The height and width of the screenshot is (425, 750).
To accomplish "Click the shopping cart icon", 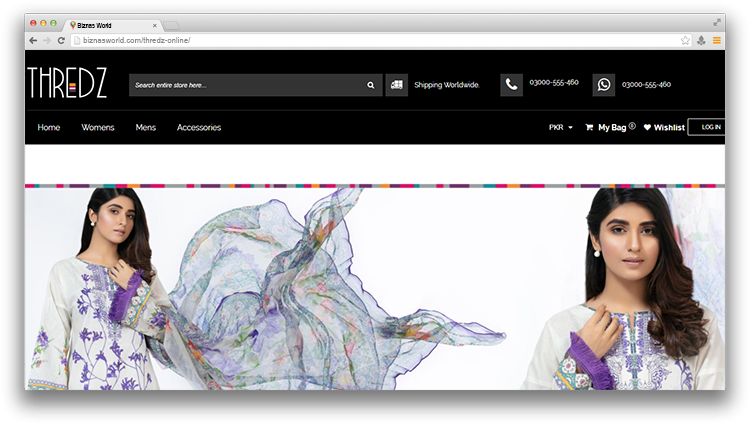I will click(x=589, y=127).
